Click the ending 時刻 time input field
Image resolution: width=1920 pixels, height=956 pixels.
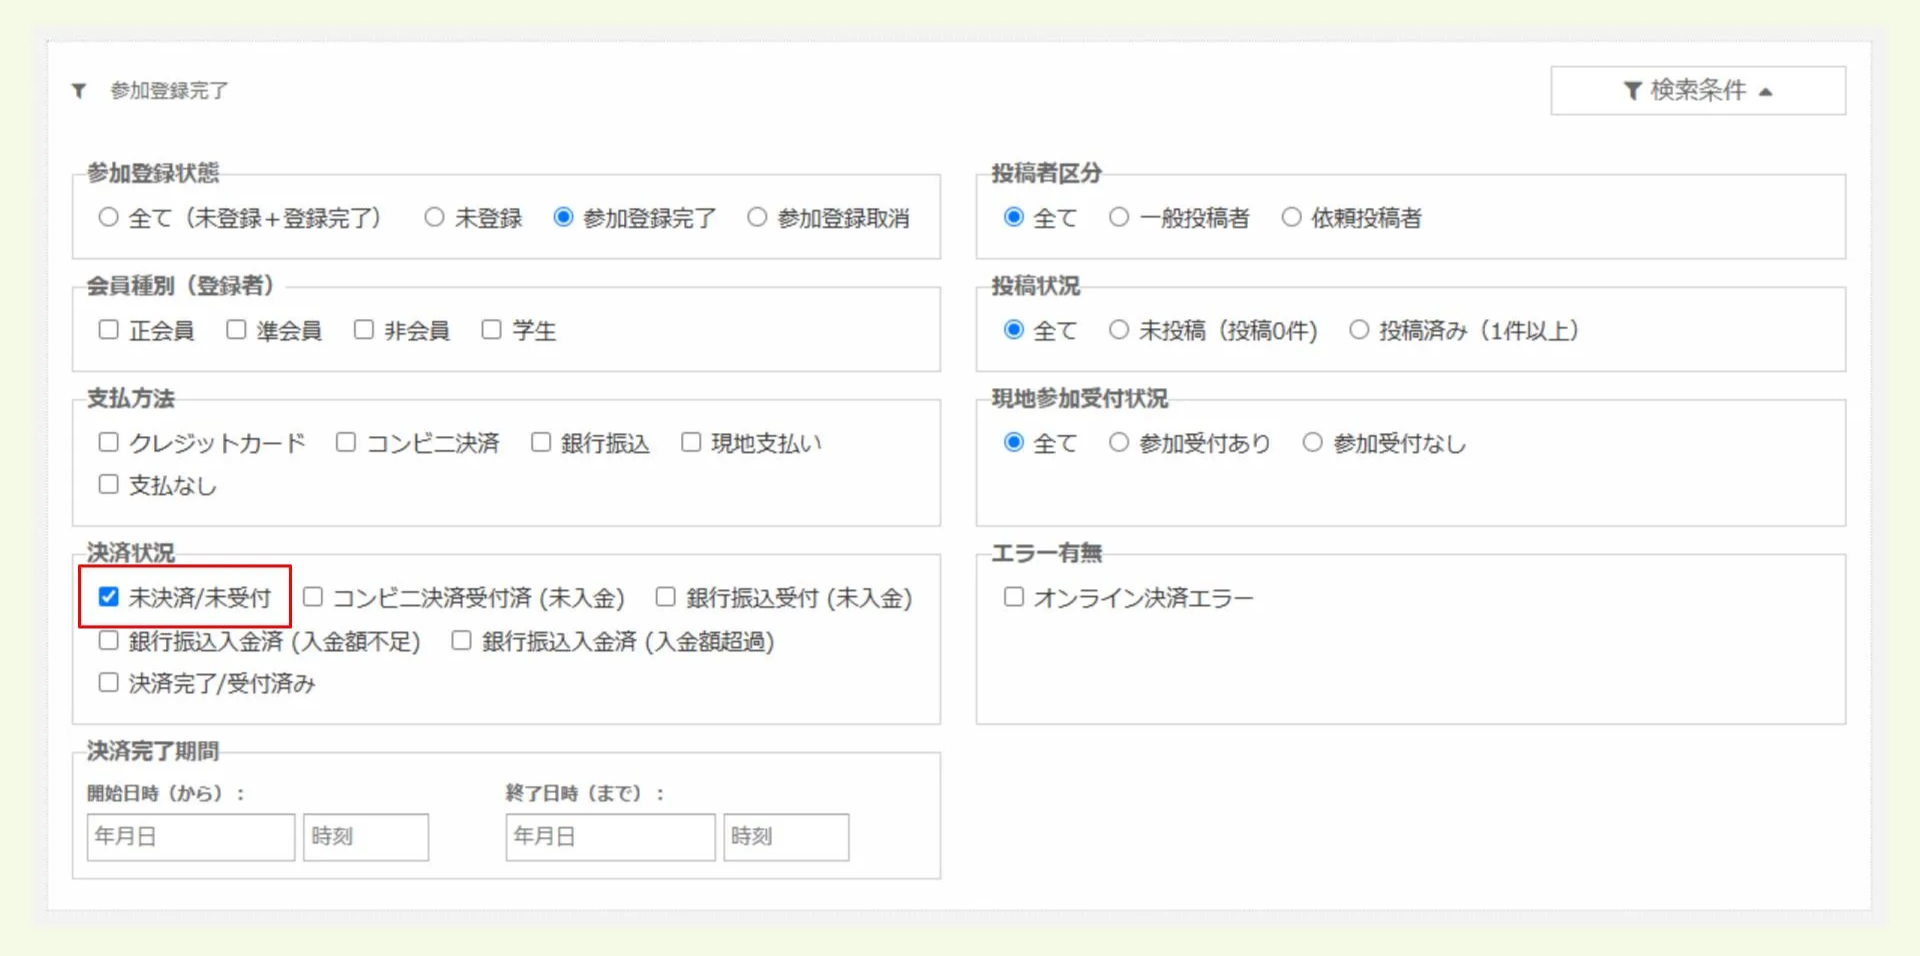coord(786,837)
